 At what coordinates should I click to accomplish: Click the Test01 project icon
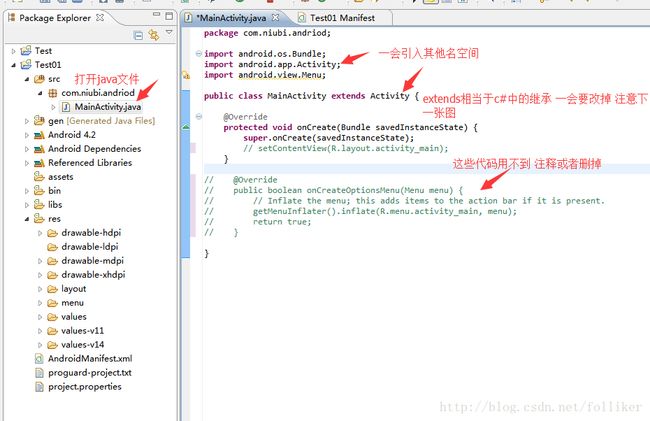point(26,65)
